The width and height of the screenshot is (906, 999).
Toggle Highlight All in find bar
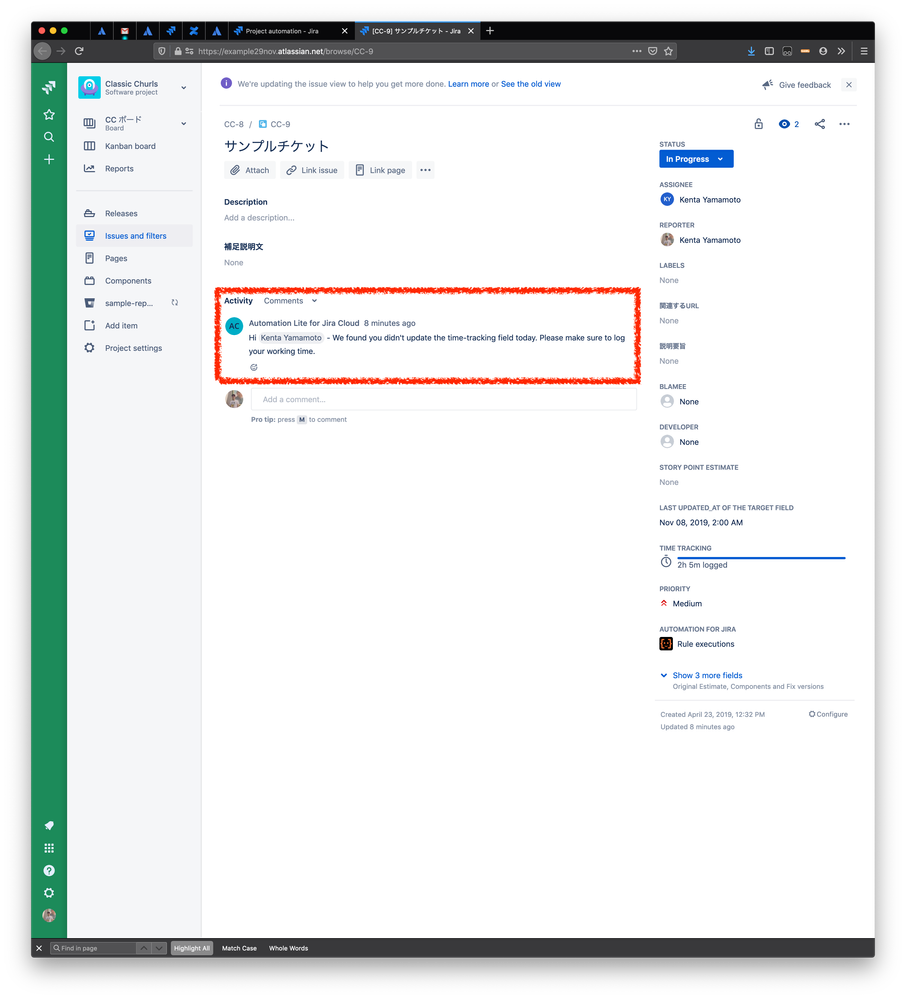[x=192, y=949]
